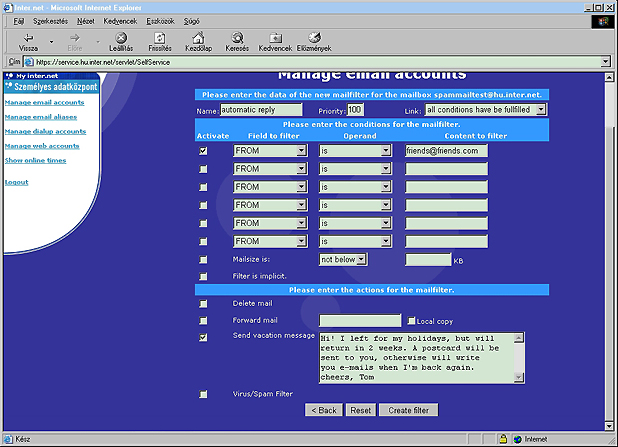
Task: Click the Leállítás stop icon
Action: (121, 37)
